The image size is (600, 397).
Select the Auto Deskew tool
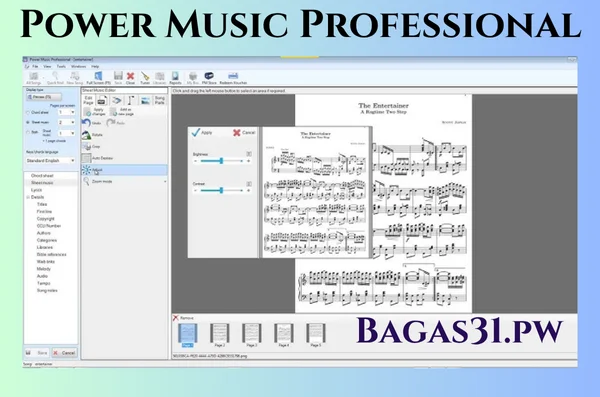98,158
